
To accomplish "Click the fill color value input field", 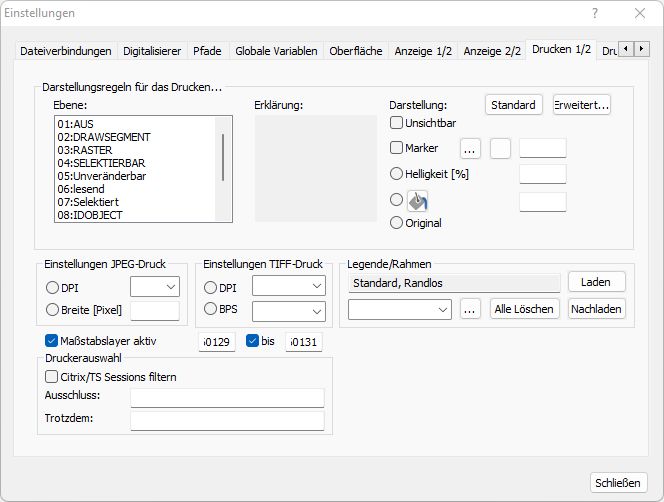I will click(543, 202).
